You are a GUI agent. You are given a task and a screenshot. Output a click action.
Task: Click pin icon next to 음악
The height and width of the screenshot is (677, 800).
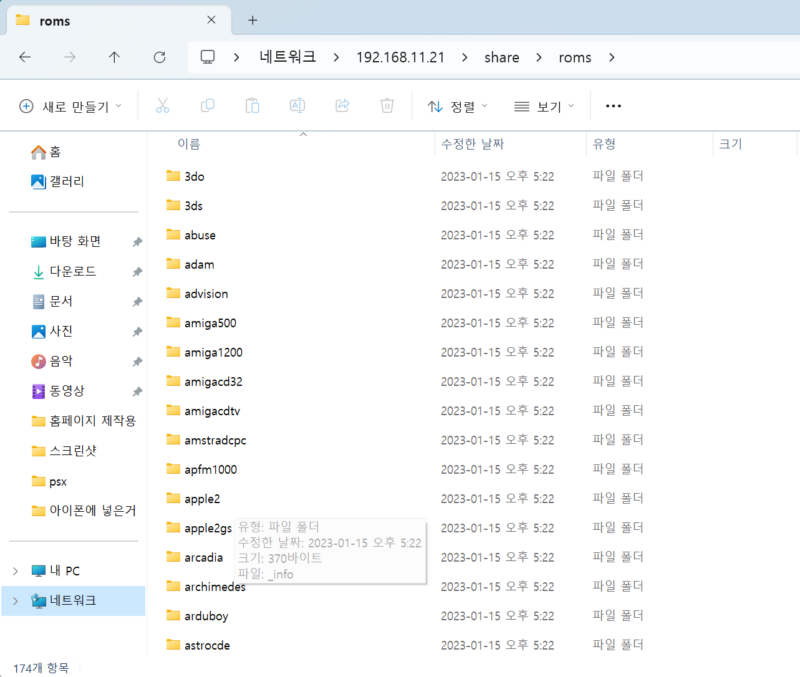point(137,362)
